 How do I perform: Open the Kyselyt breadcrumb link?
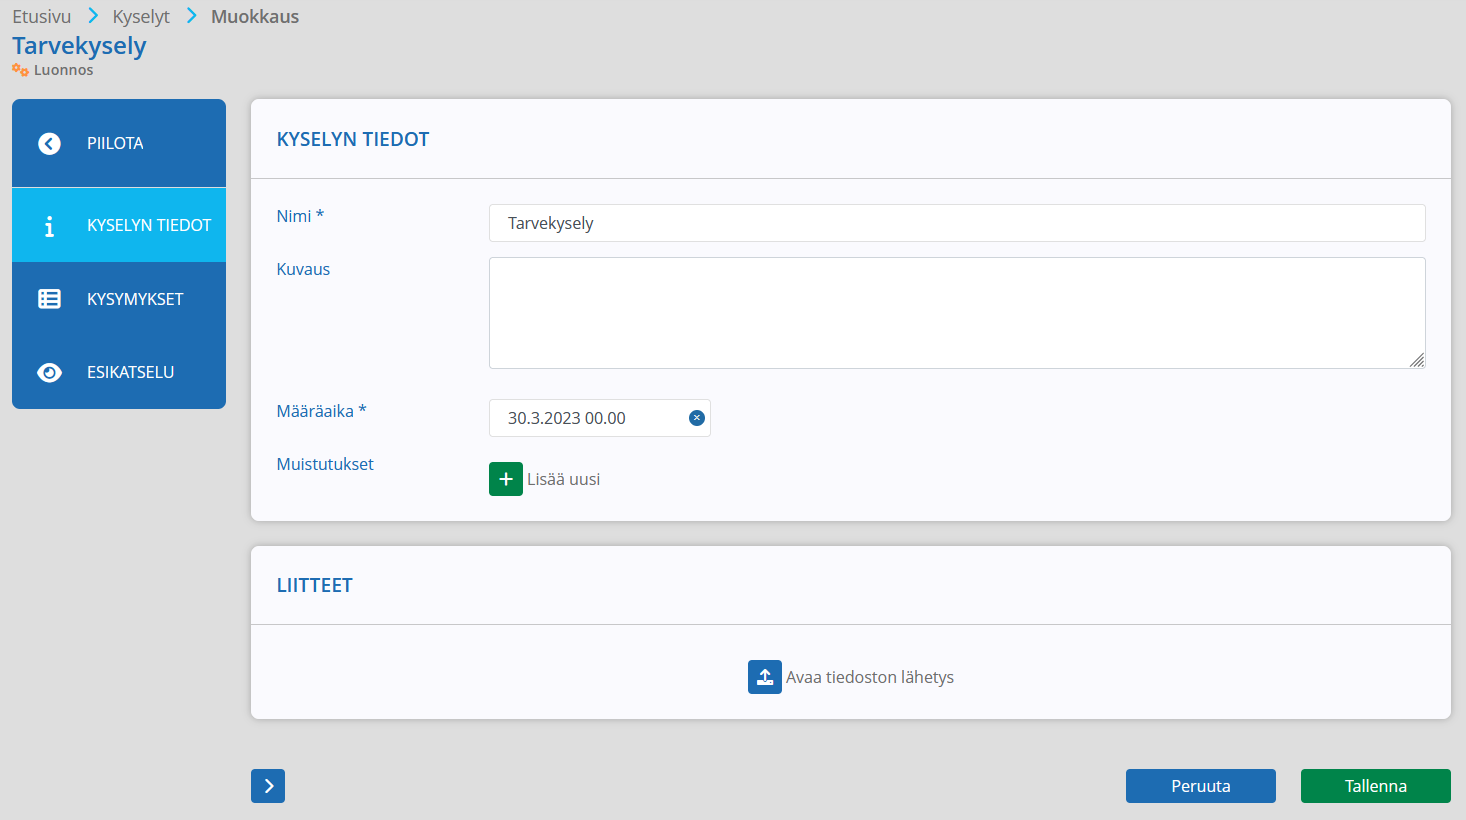141,16
